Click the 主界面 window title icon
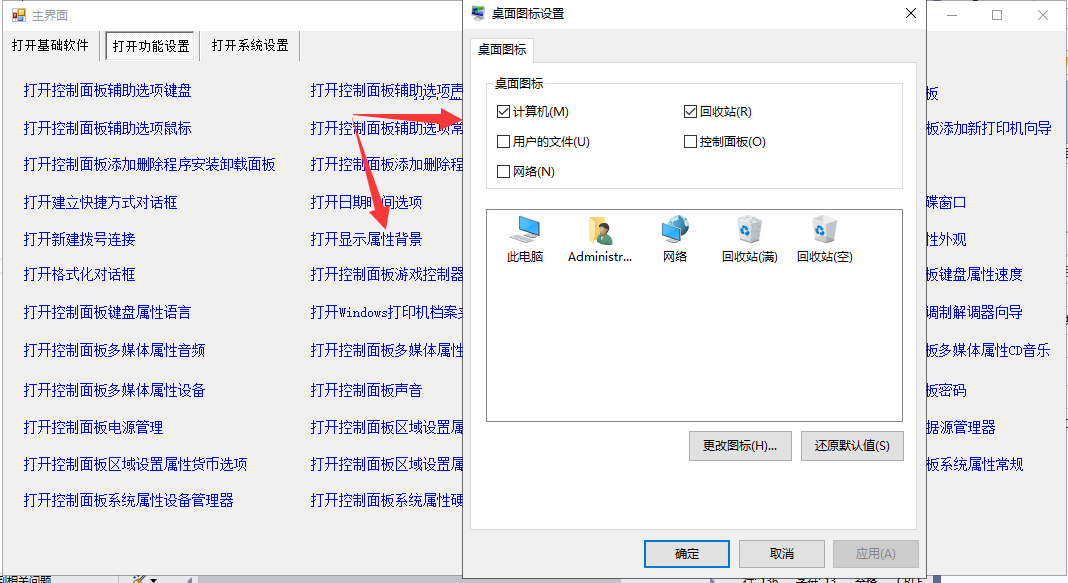This screenshot has height=583, width=1068. coord(18,14)
